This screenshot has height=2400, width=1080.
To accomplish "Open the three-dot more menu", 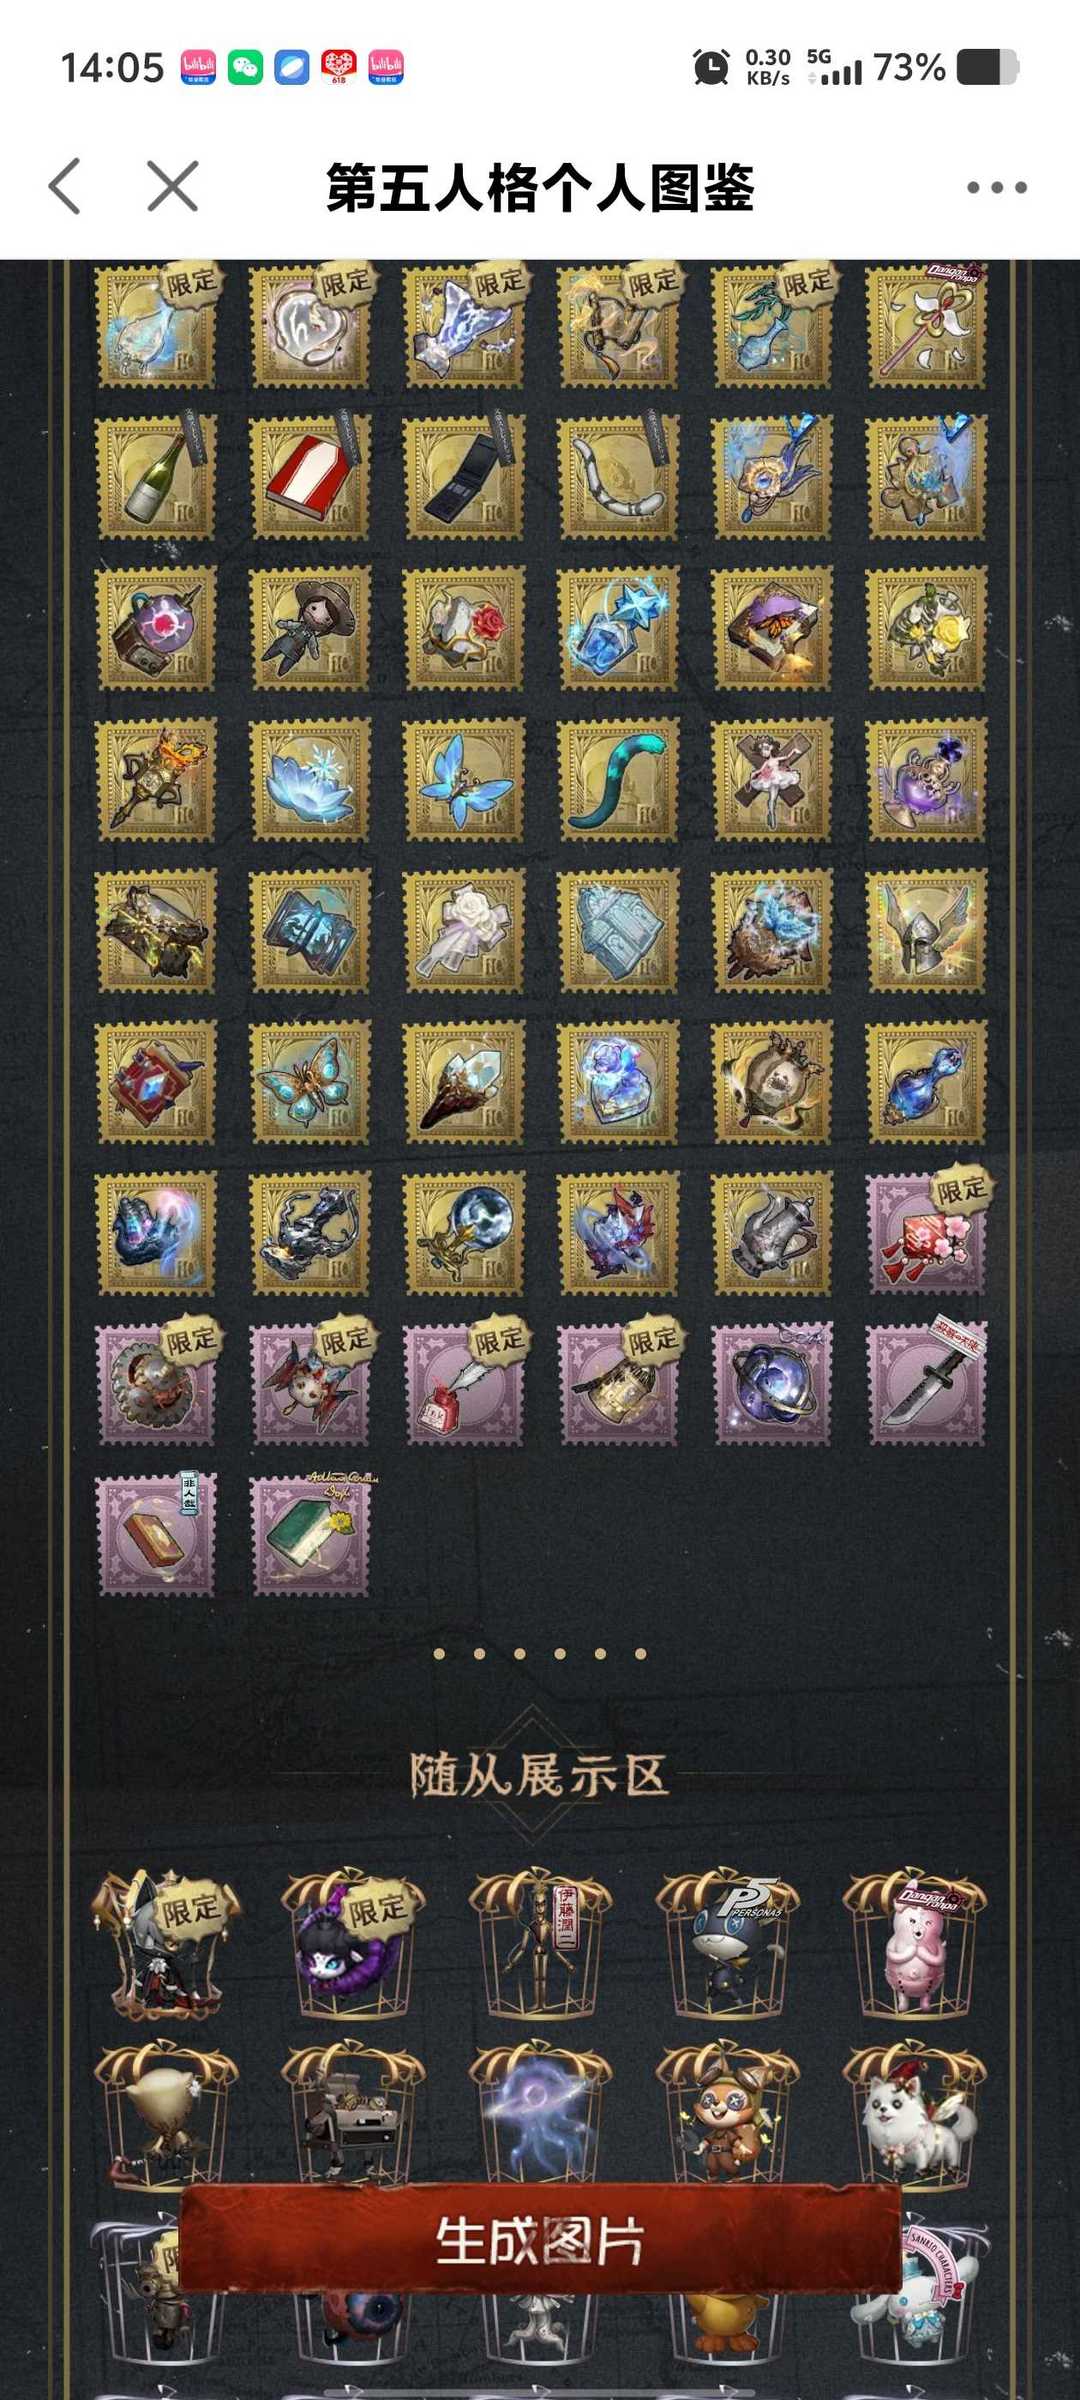I will pos(996,187).
